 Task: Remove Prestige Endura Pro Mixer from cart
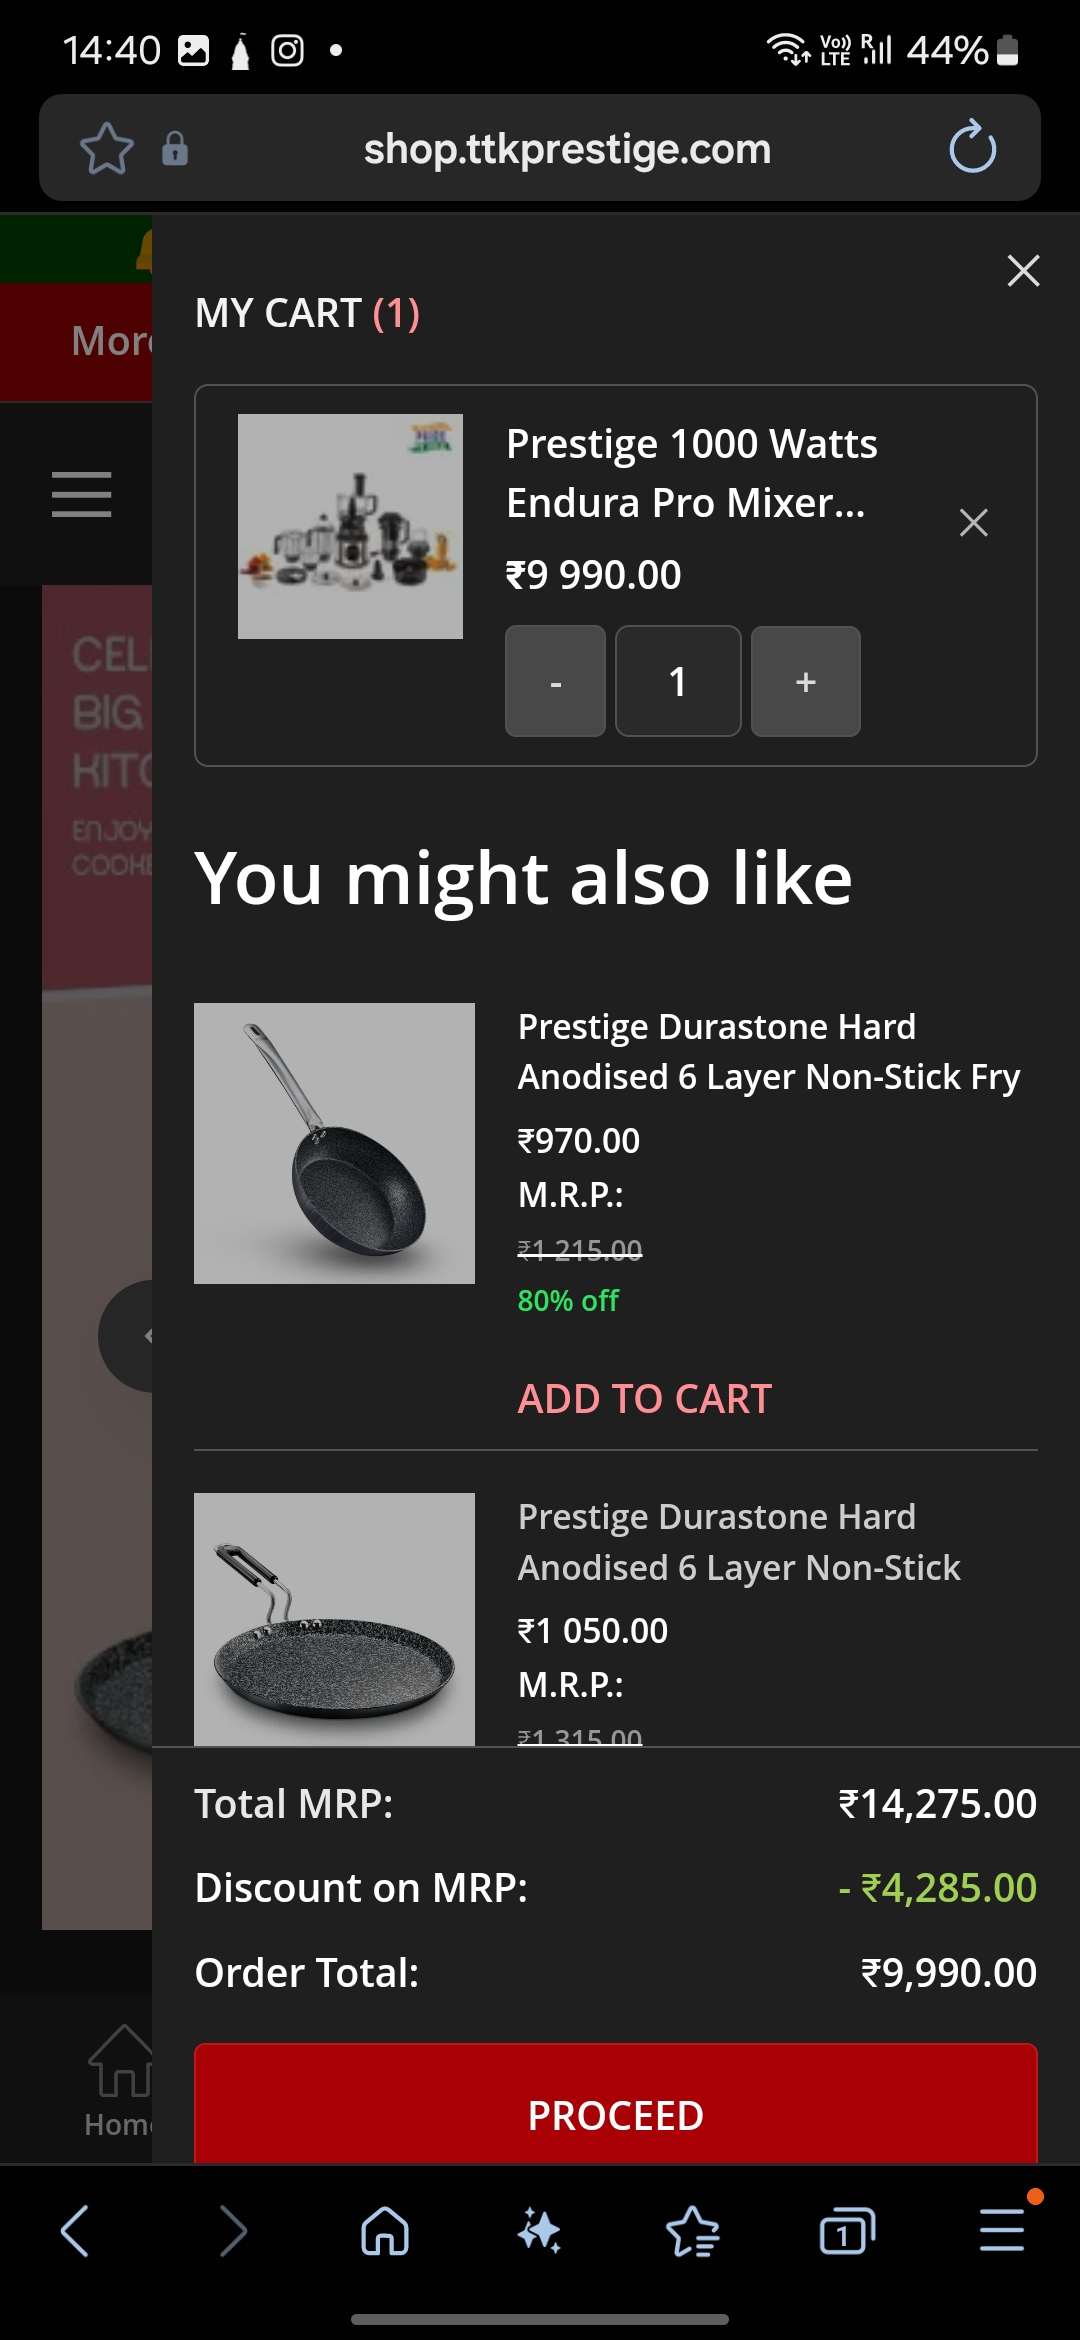click(973, 522)
